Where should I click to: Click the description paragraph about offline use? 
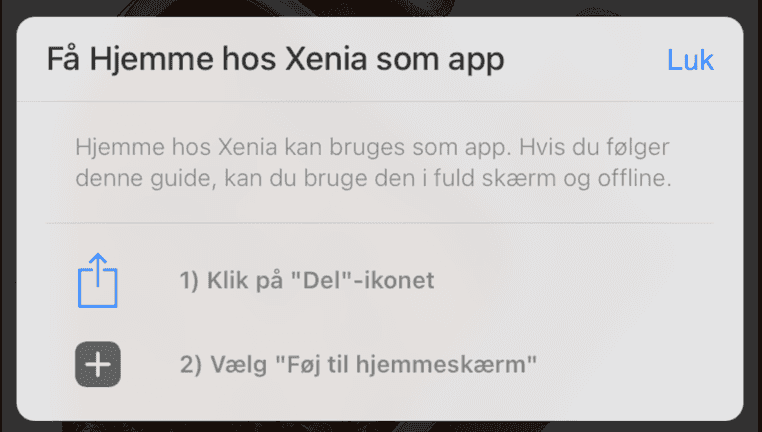click(x=373, y=162)
